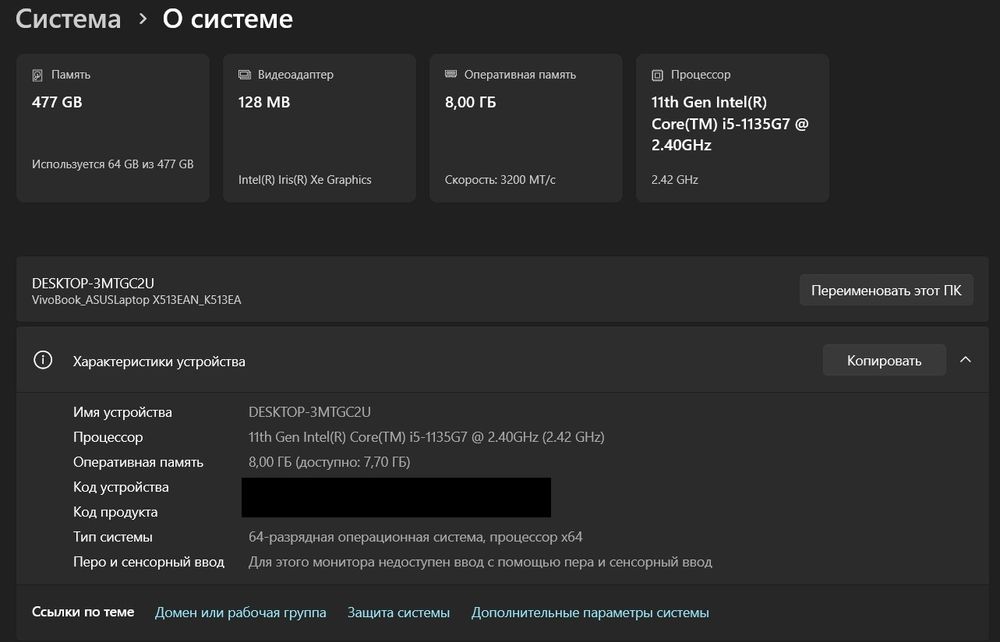Click the Процессор card icon

[658, 75]
